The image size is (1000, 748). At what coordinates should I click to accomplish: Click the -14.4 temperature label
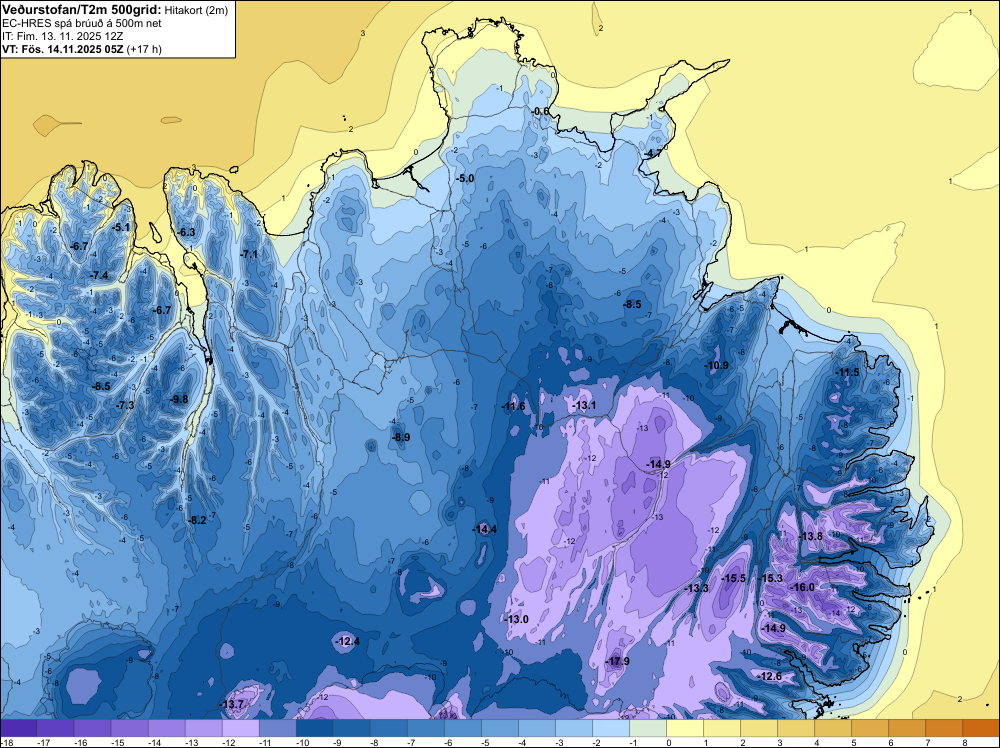(484, 529)
